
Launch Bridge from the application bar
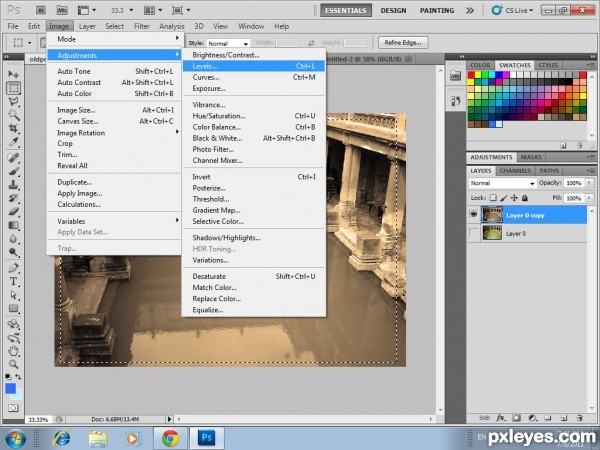click(x=41, y=10)
